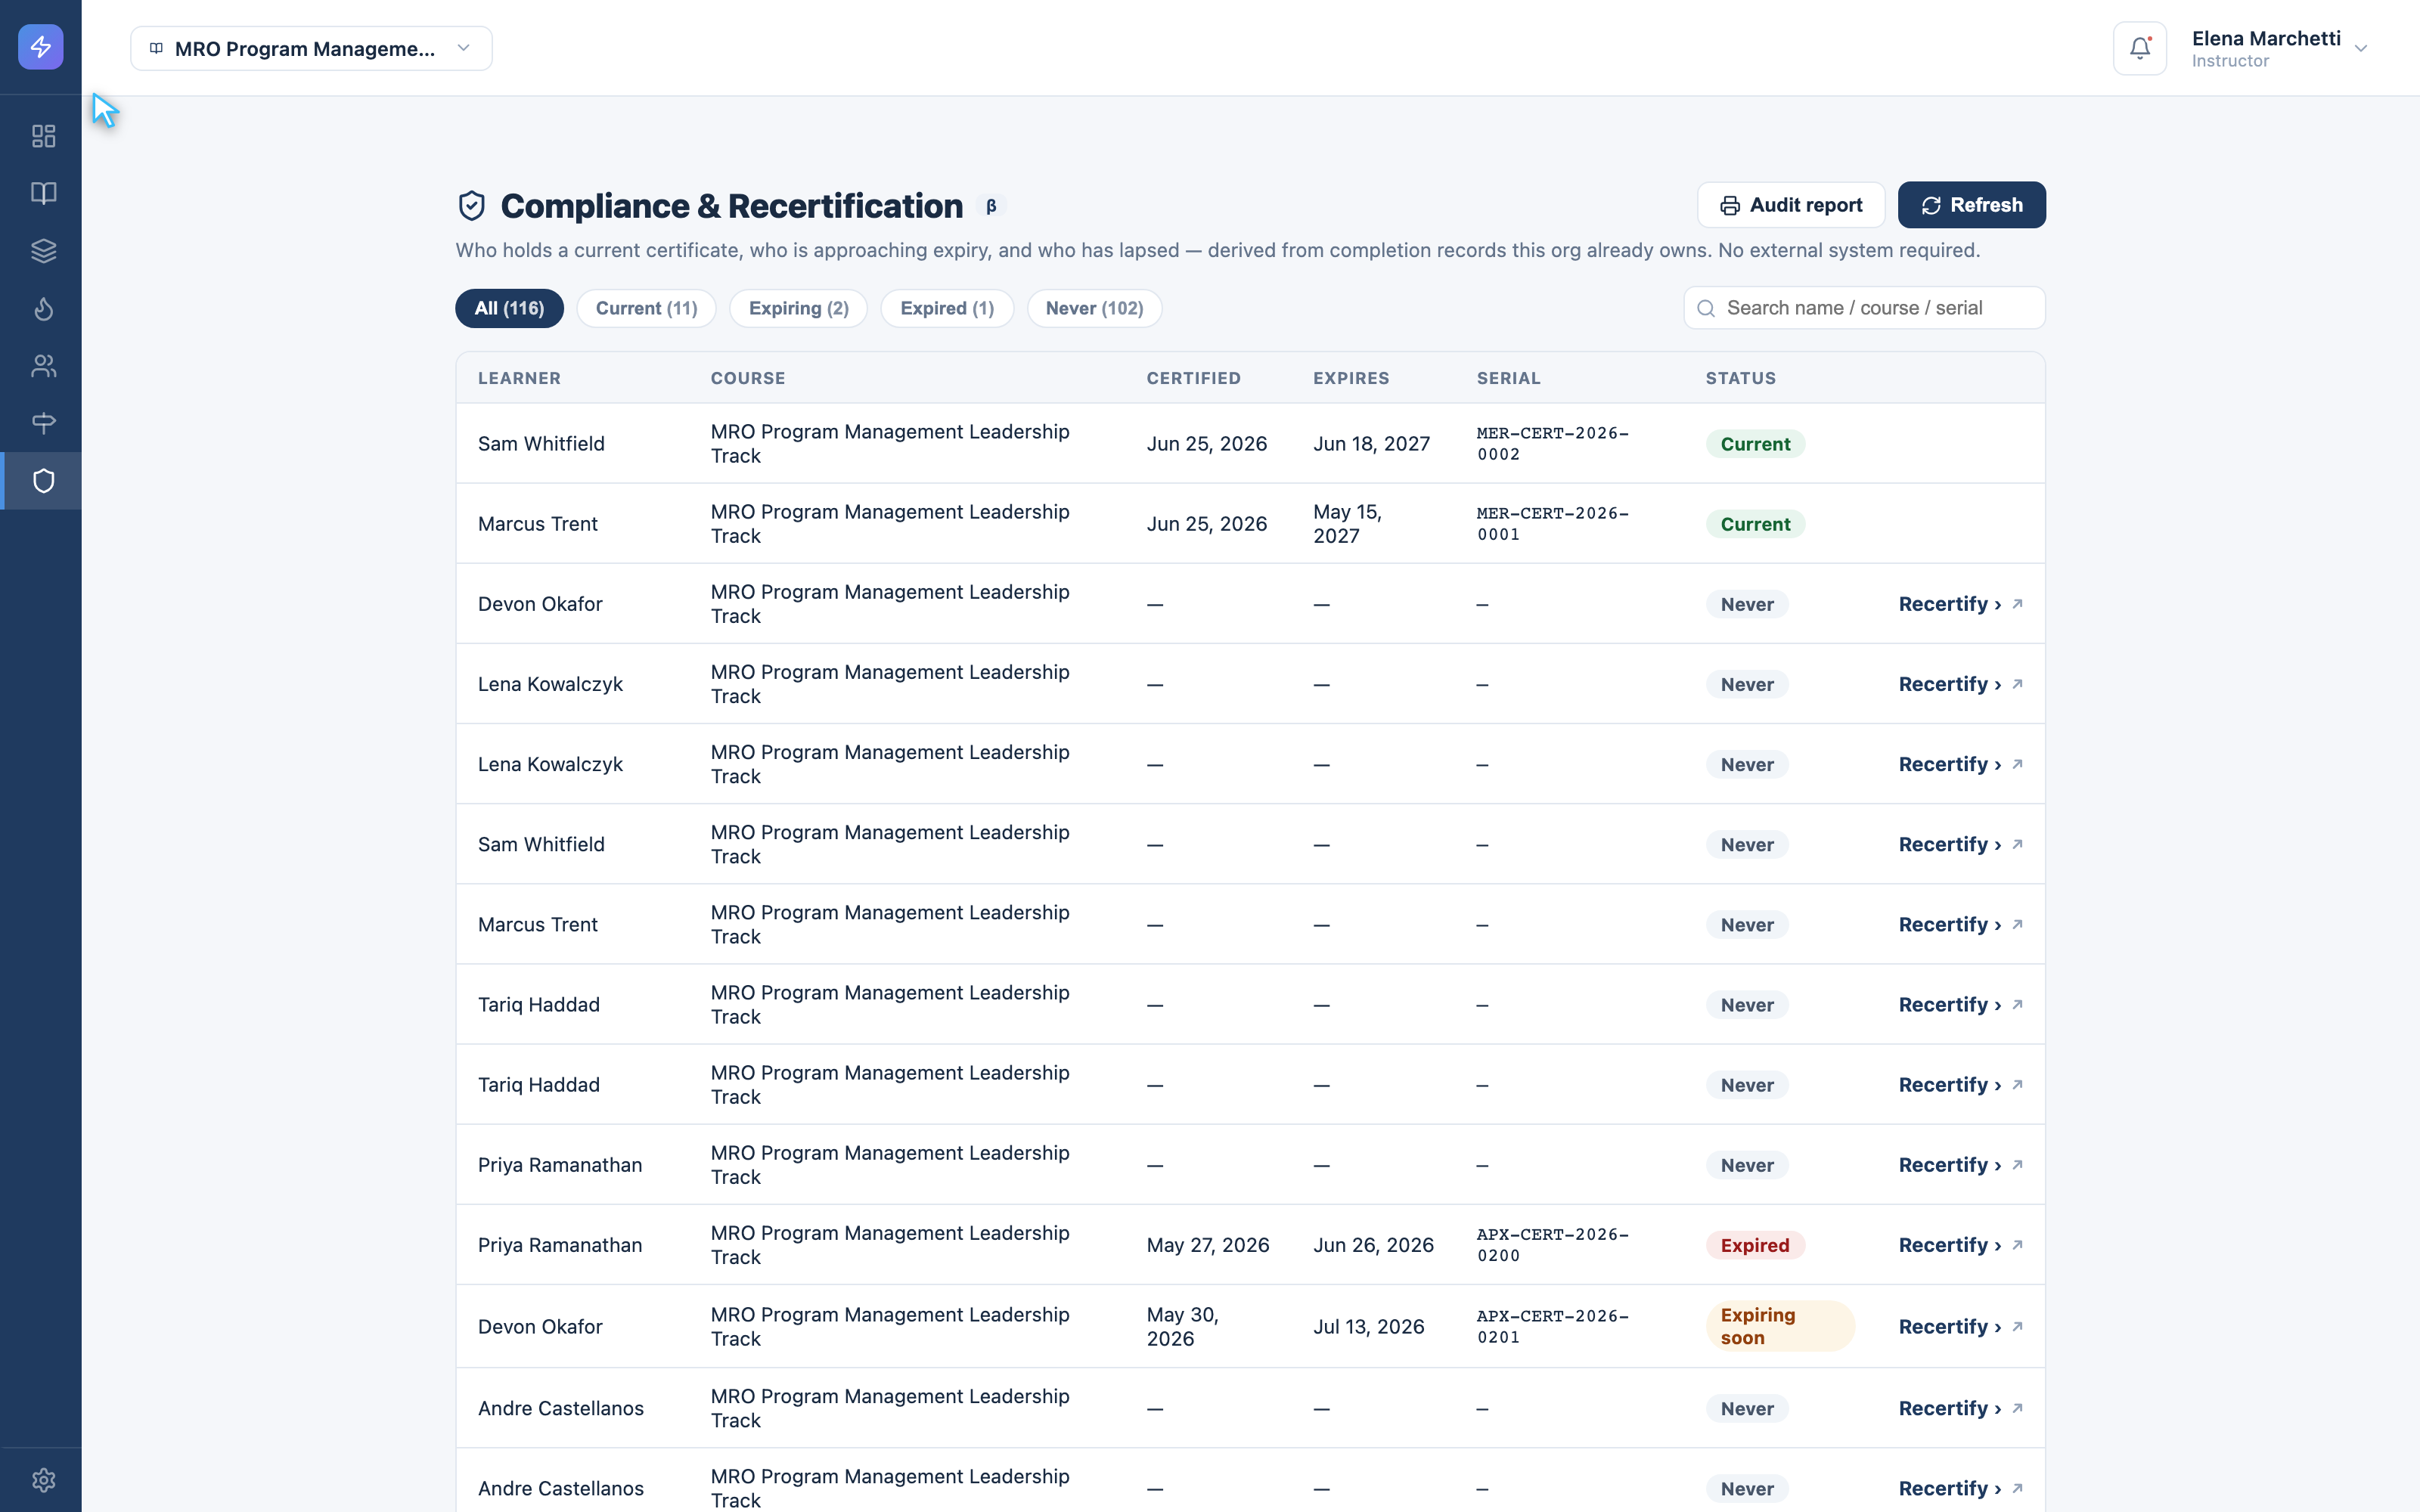Open settings gear in the sidebar
This screenshot has height=1512, width=2420.
[43, 1479]
